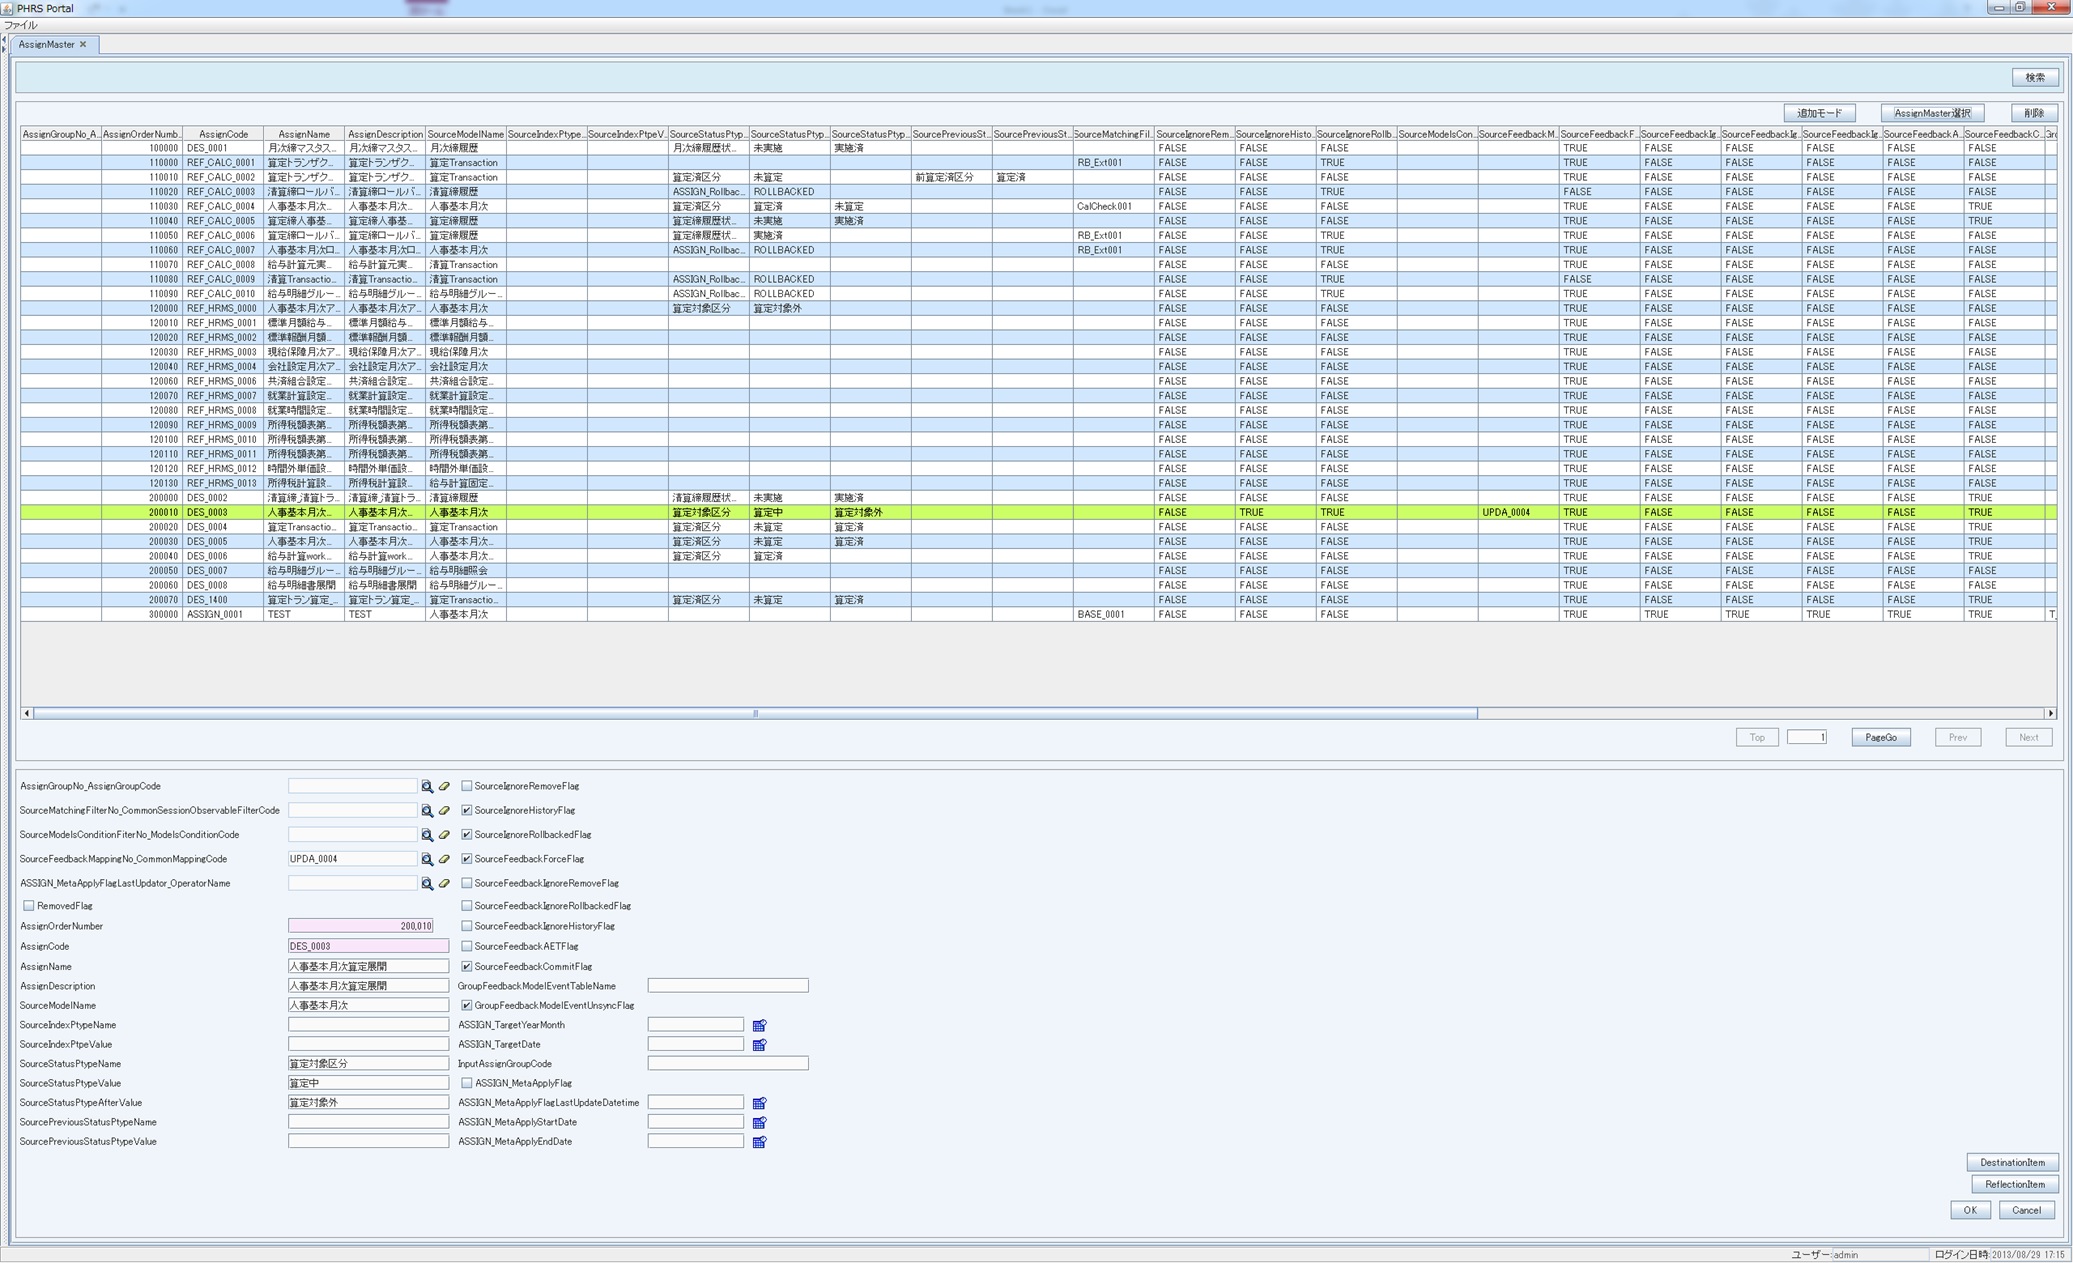This screenshot has height=1263, width=2073.
Task: Click the PageGo button
Action: (1880, 737)
